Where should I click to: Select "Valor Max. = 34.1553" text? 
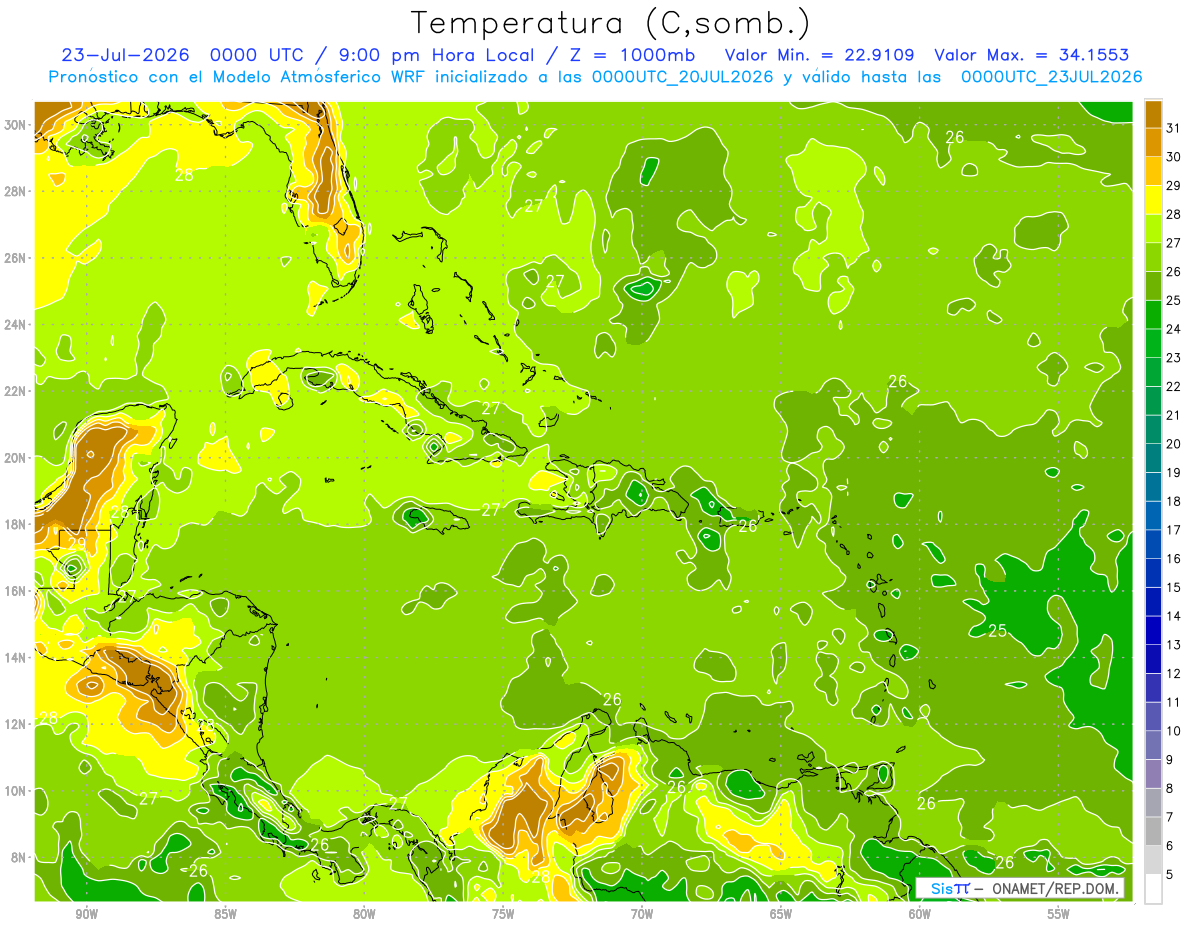pos(1031,55)
